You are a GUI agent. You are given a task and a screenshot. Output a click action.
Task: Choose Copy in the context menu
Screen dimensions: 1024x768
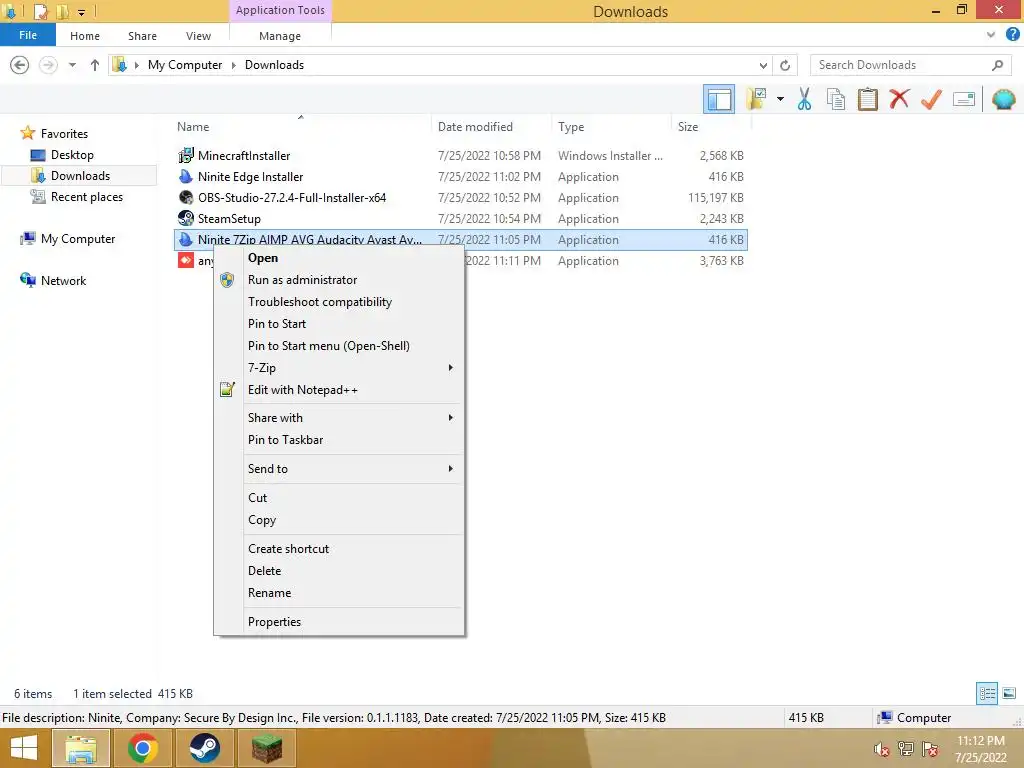tap(339, 520)
